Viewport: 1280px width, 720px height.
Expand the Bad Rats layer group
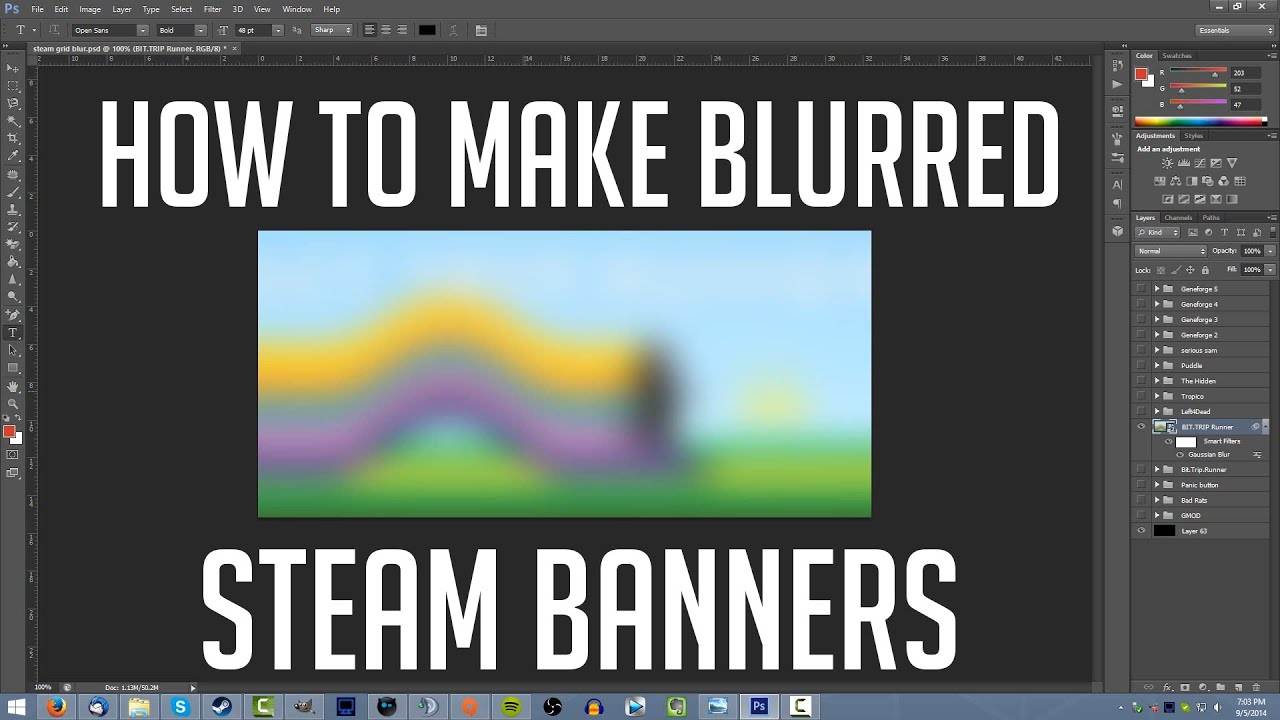point(1157,500)
